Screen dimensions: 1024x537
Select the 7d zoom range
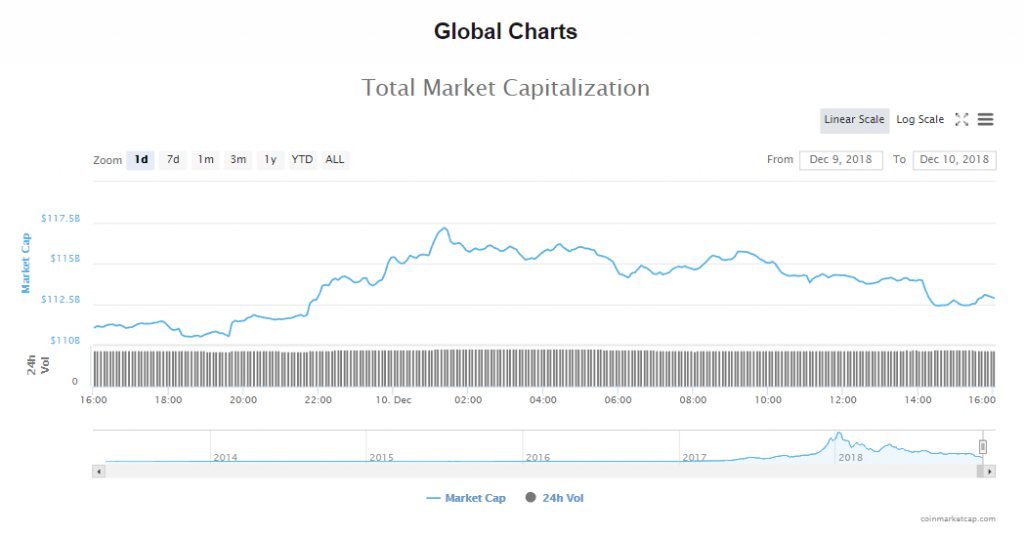pos(173,160)
